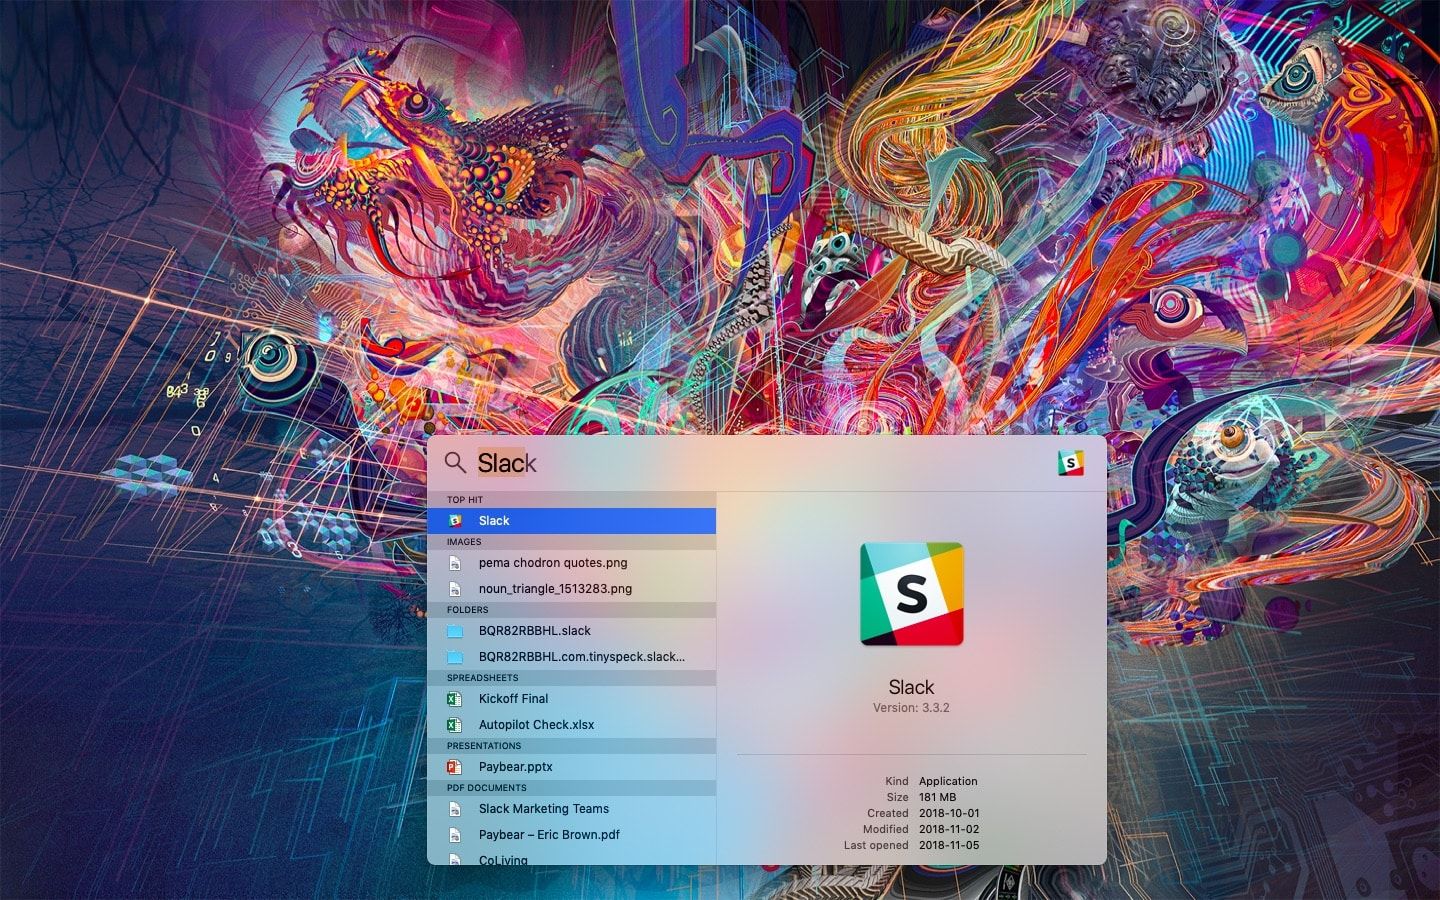Click the Kind Application value
The image size is (1440, 900).
coord(948,781)
